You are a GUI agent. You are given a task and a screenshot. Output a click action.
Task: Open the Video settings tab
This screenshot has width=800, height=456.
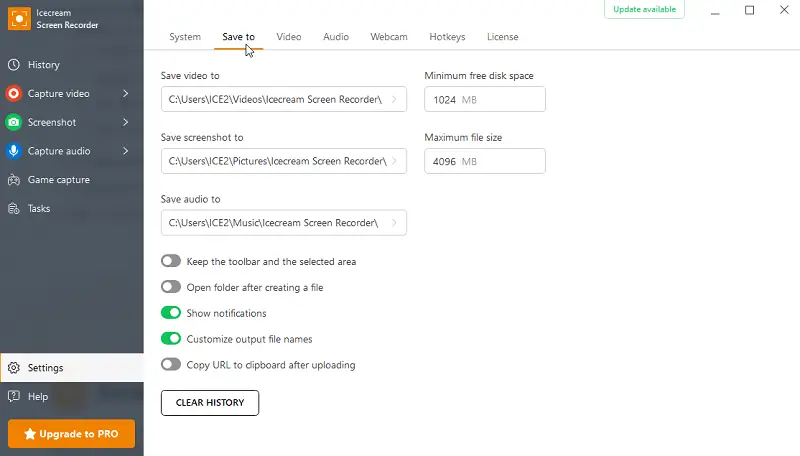click(x=289, y=37)
